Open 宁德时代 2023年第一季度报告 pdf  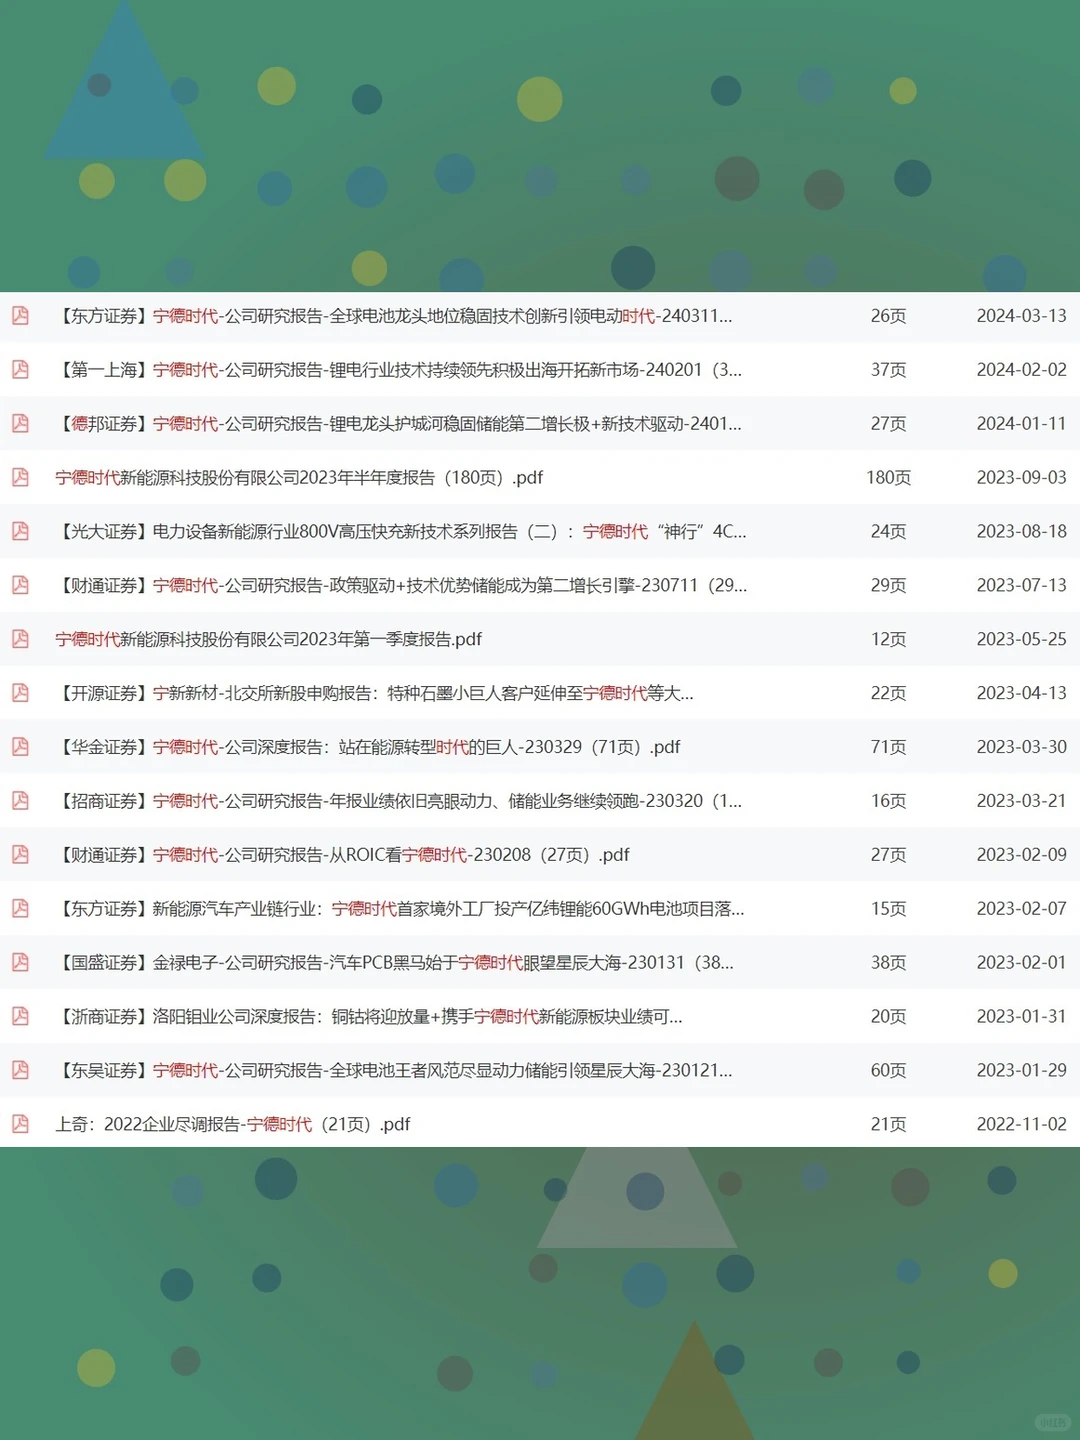click(x=268, y=639)
